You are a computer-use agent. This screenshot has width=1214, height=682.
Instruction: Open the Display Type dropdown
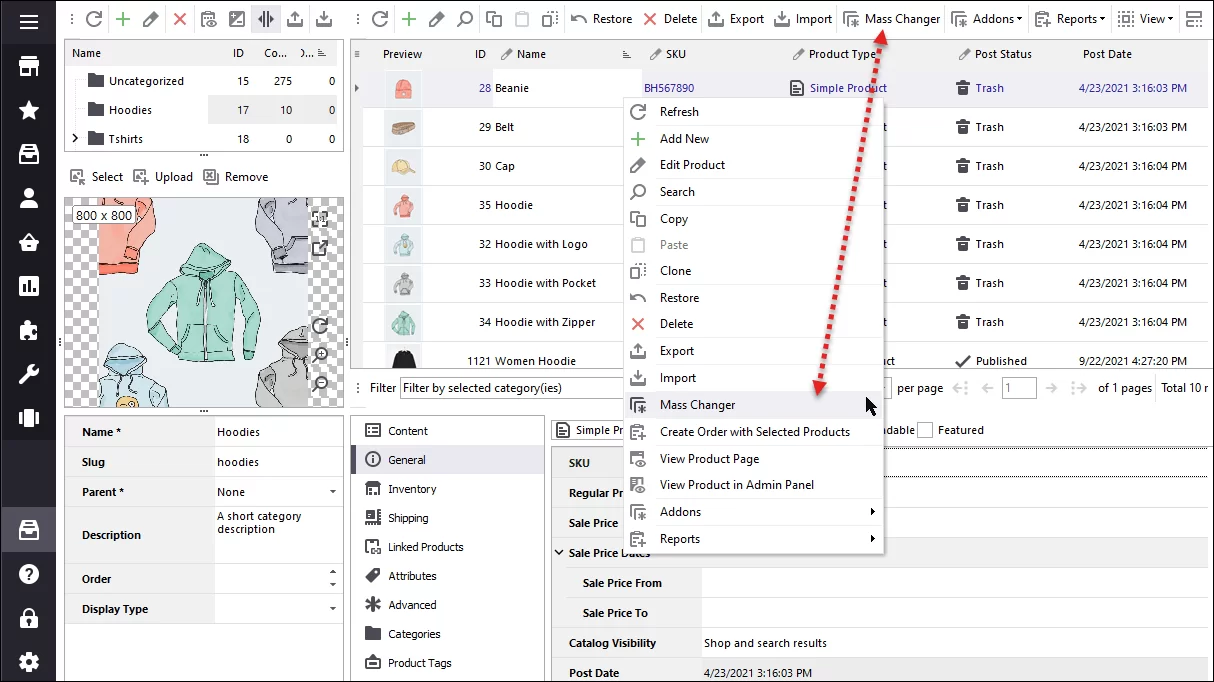point(332,609)
